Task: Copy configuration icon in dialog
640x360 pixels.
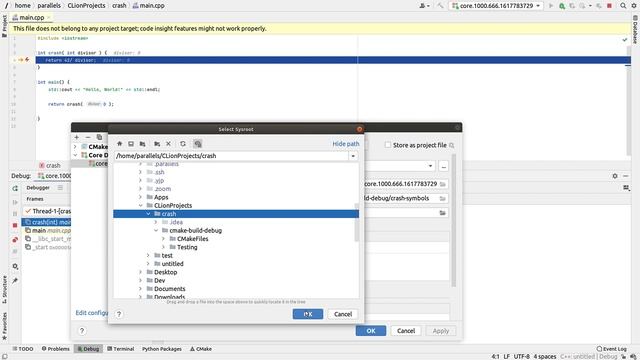Action: tap(99, 137)
